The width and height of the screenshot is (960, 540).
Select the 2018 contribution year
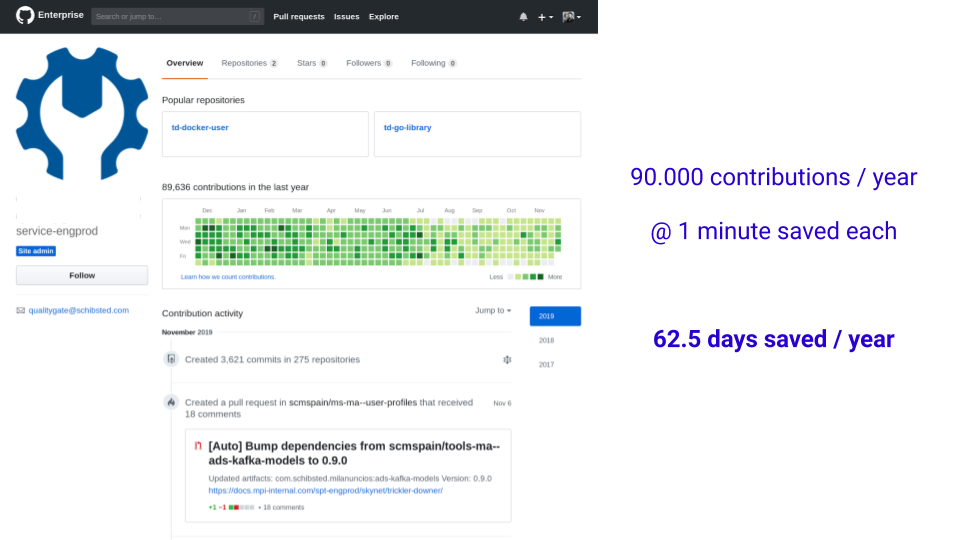pyautogui.click(x=546, y=340)
